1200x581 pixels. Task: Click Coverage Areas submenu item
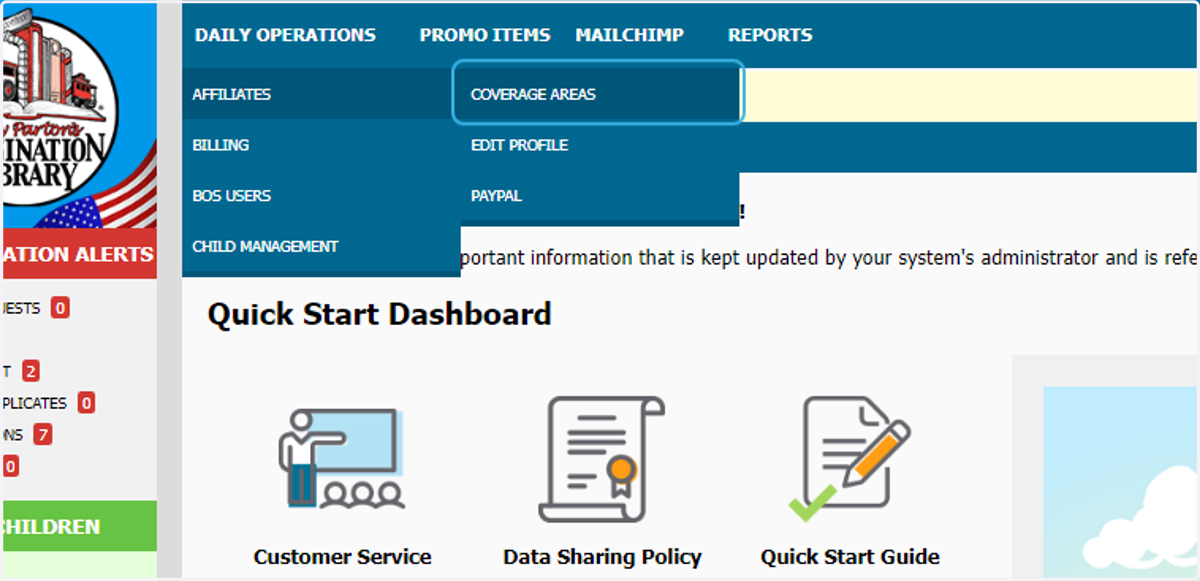[598, 94]
